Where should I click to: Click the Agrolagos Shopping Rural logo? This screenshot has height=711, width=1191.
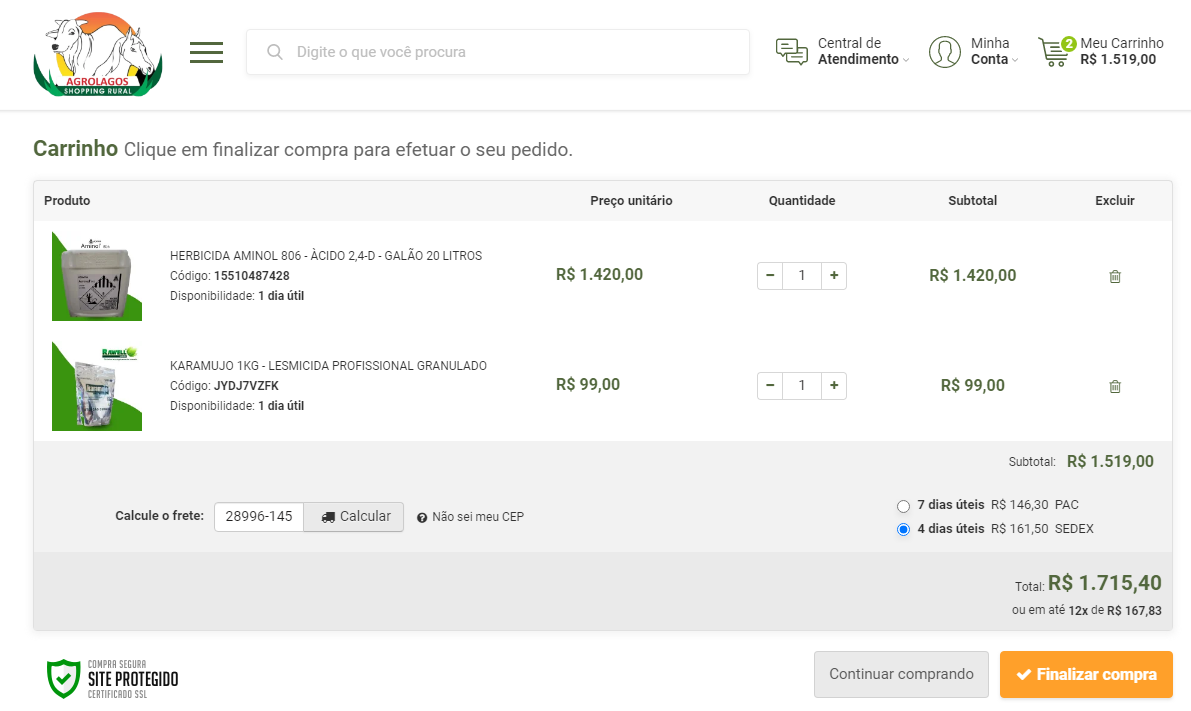point(97,55)
